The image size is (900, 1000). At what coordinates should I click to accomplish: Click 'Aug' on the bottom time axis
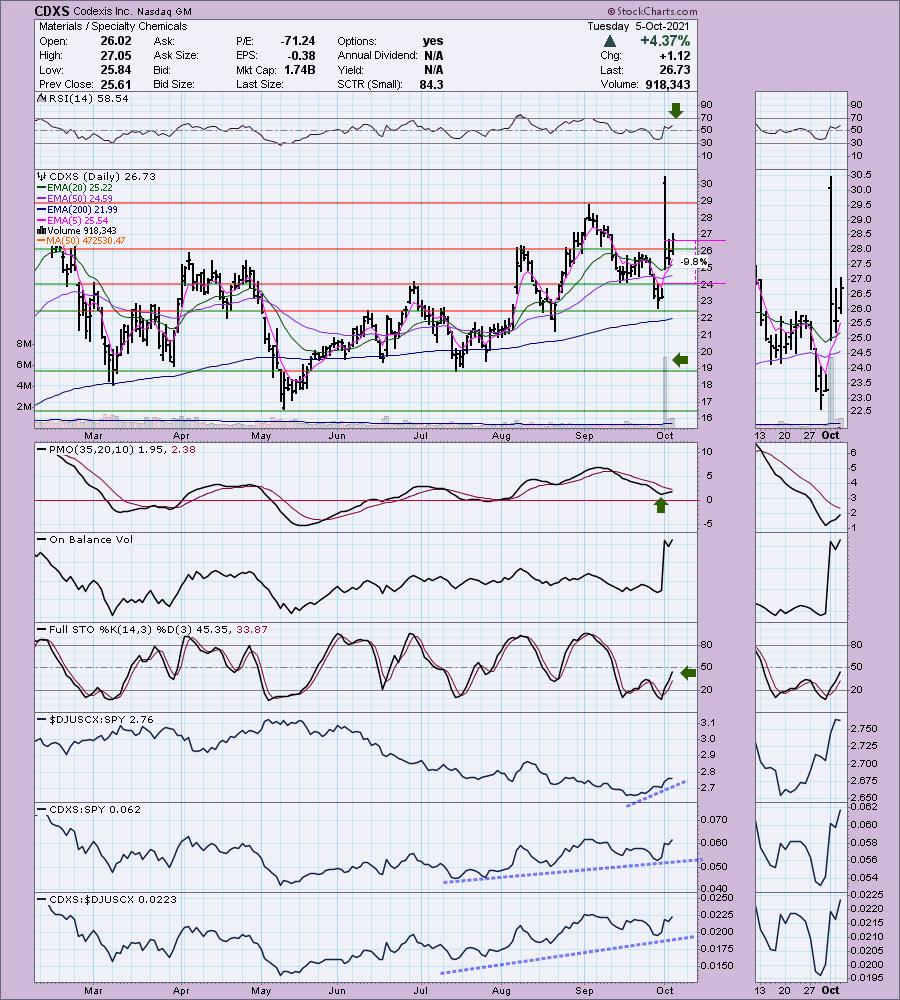[x=501, y=991]
